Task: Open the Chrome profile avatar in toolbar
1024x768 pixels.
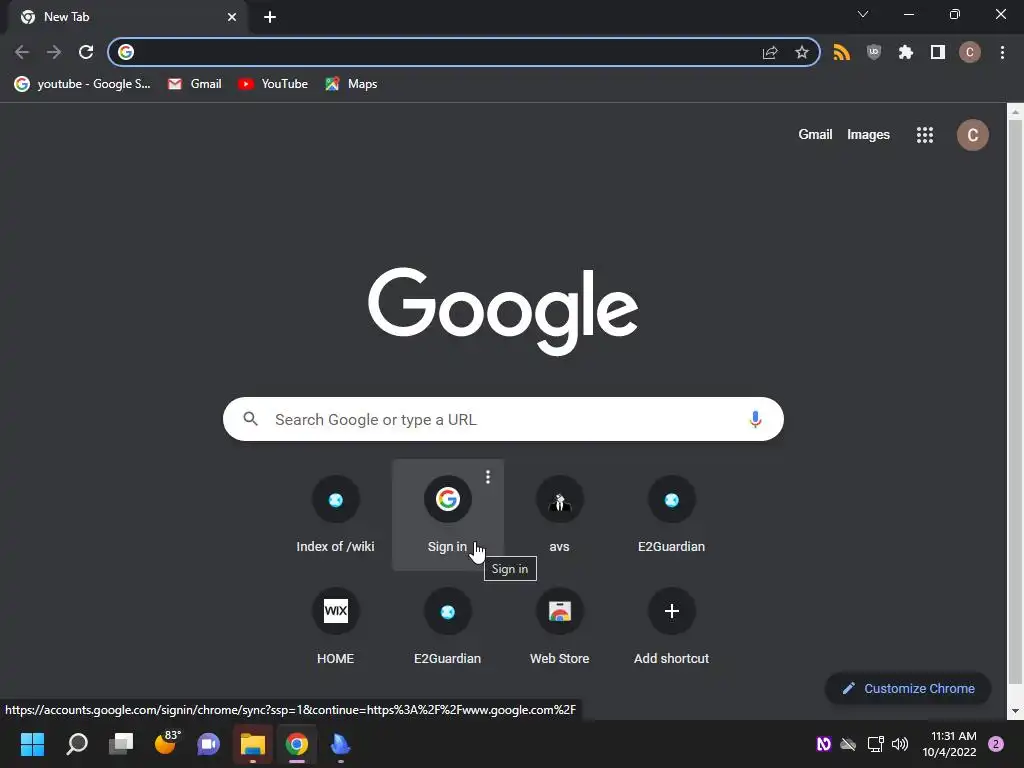Action: pos(970,52)
